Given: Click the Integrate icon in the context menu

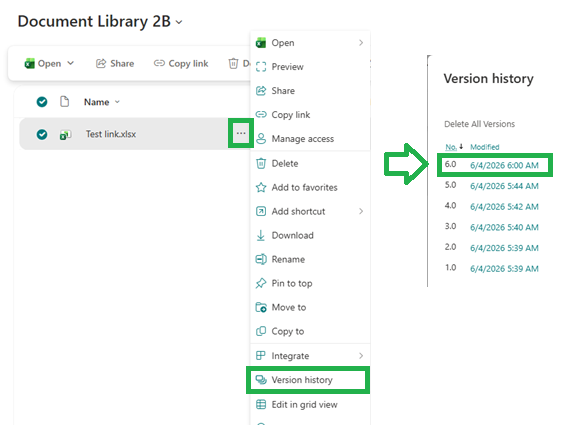Looking at the screenshot, I should 261,356.
